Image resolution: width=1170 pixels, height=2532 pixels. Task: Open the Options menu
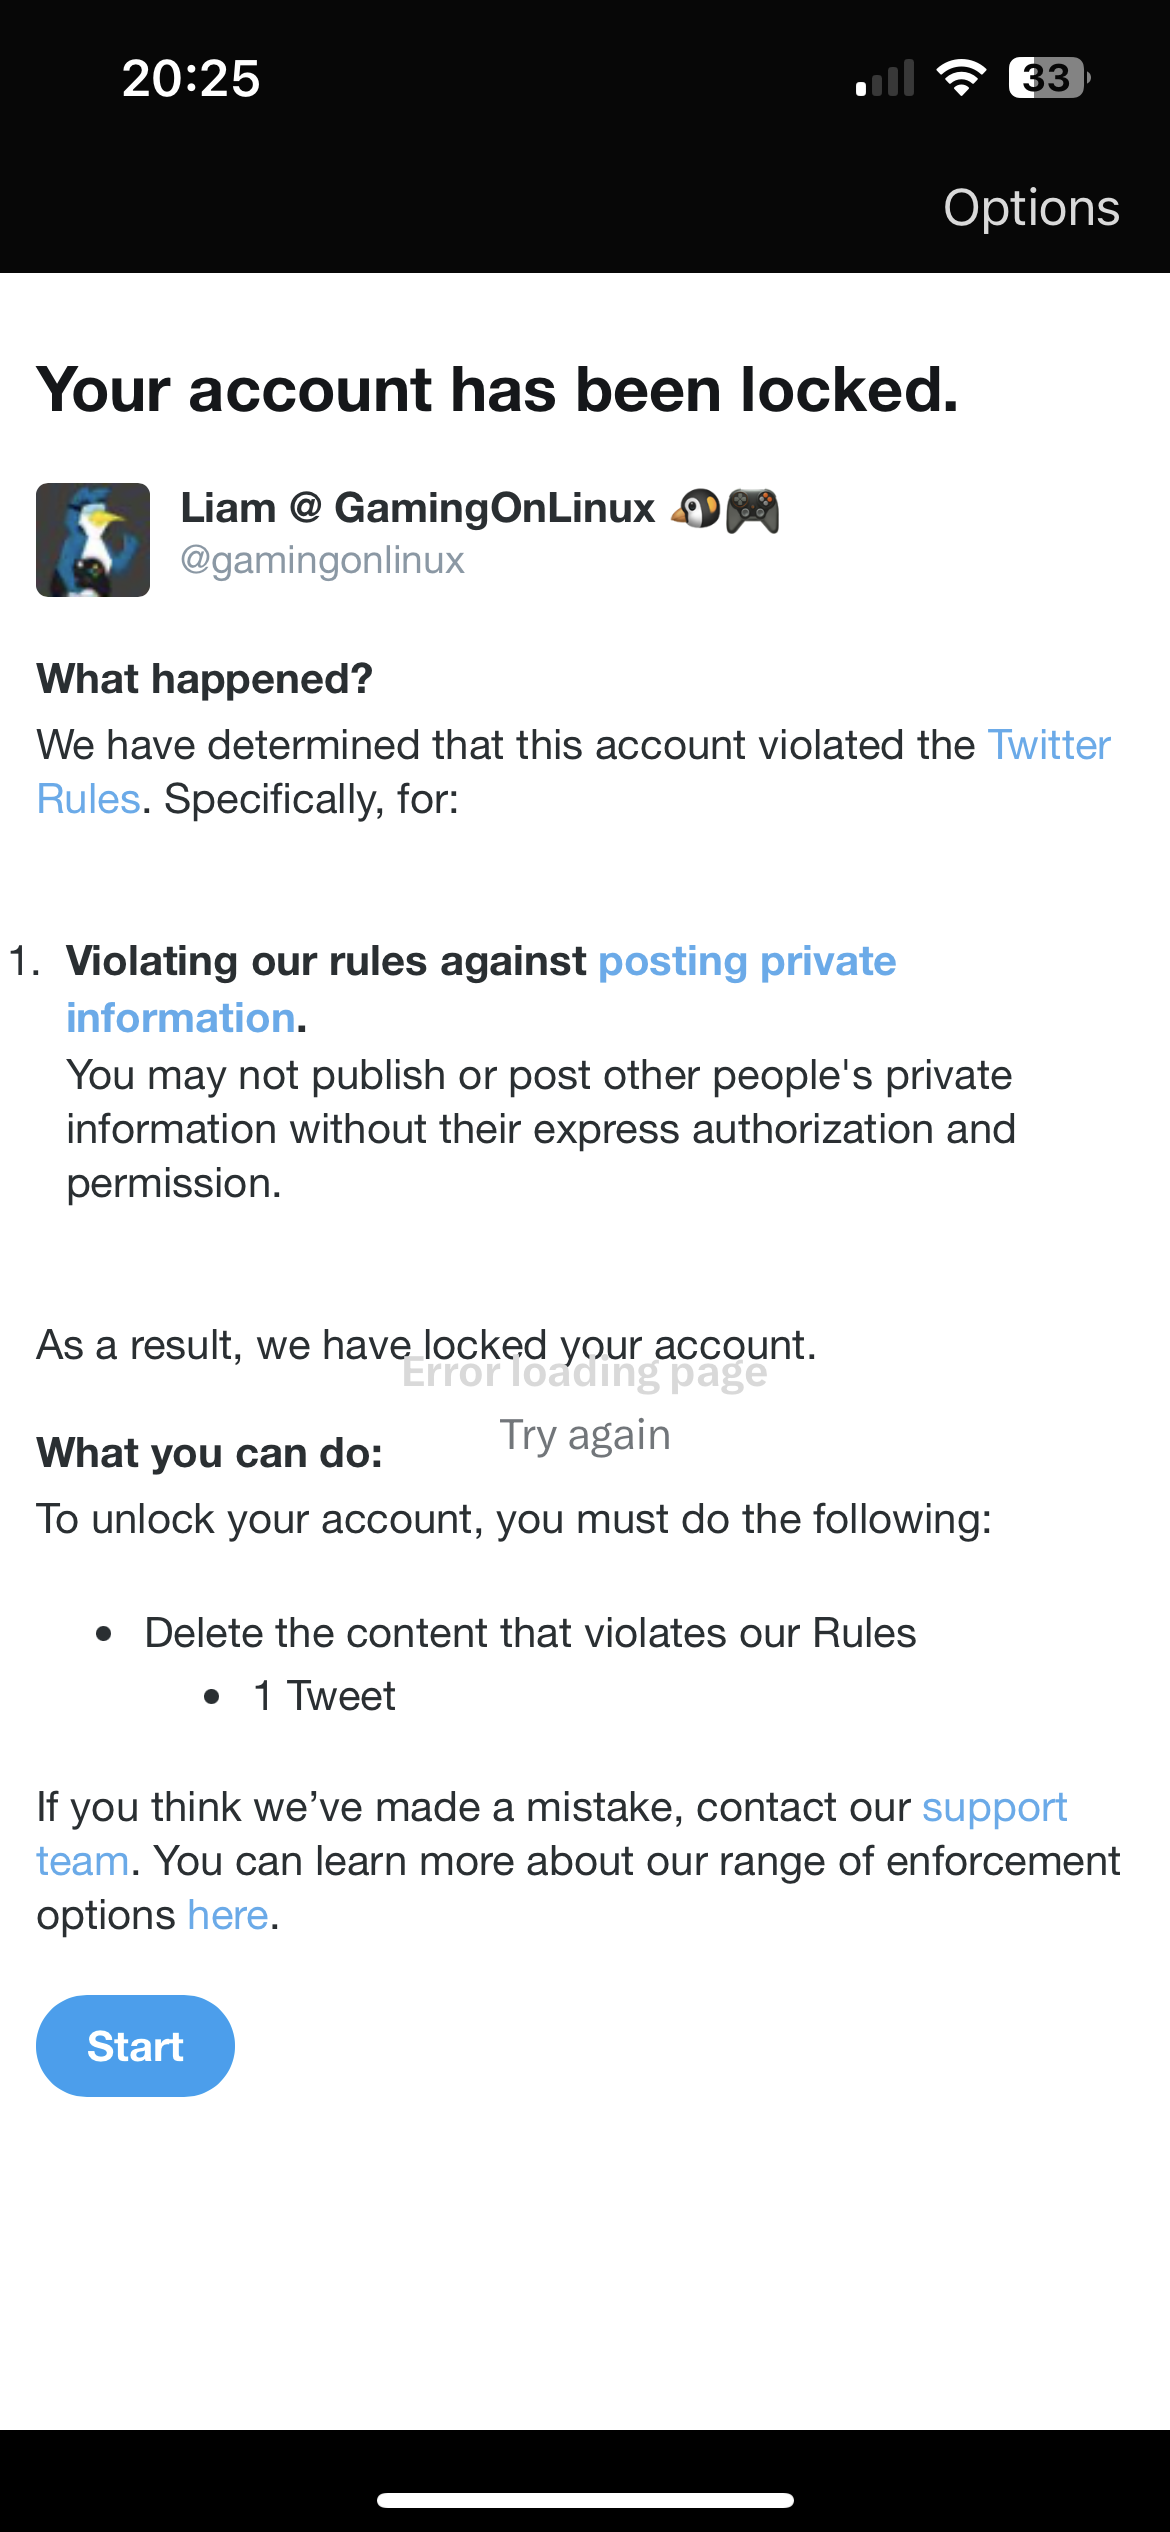(1031, 208)
